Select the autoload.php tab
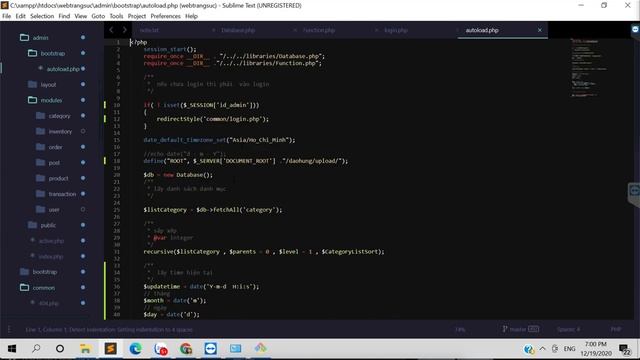 coord(482,30)
